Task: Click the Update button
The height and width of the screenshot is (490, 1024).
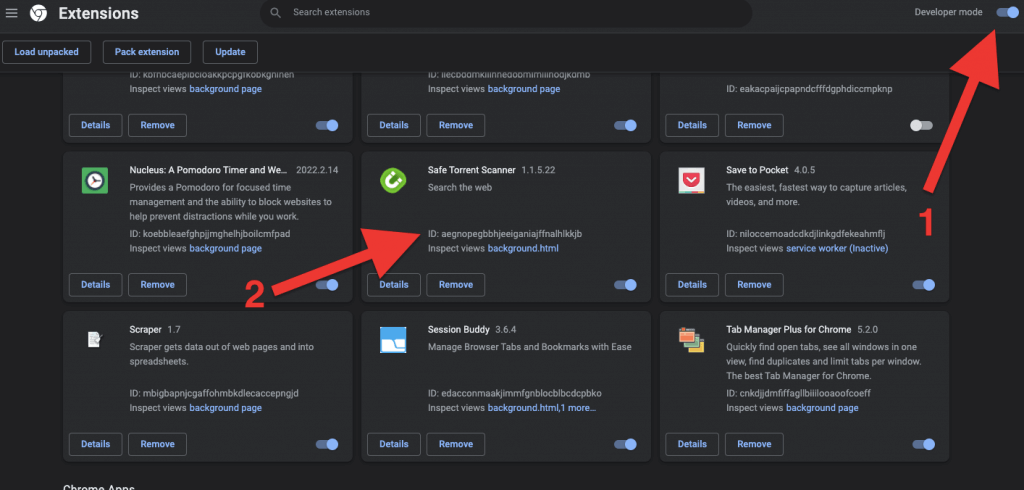Action: click(x=230, y=52)
